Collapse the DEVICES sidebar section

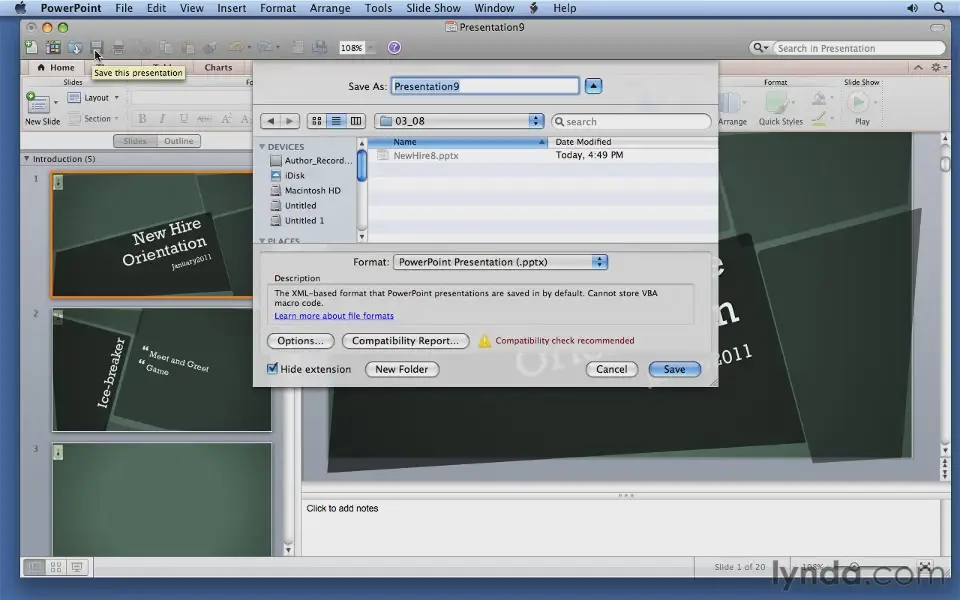click(262, 147)
